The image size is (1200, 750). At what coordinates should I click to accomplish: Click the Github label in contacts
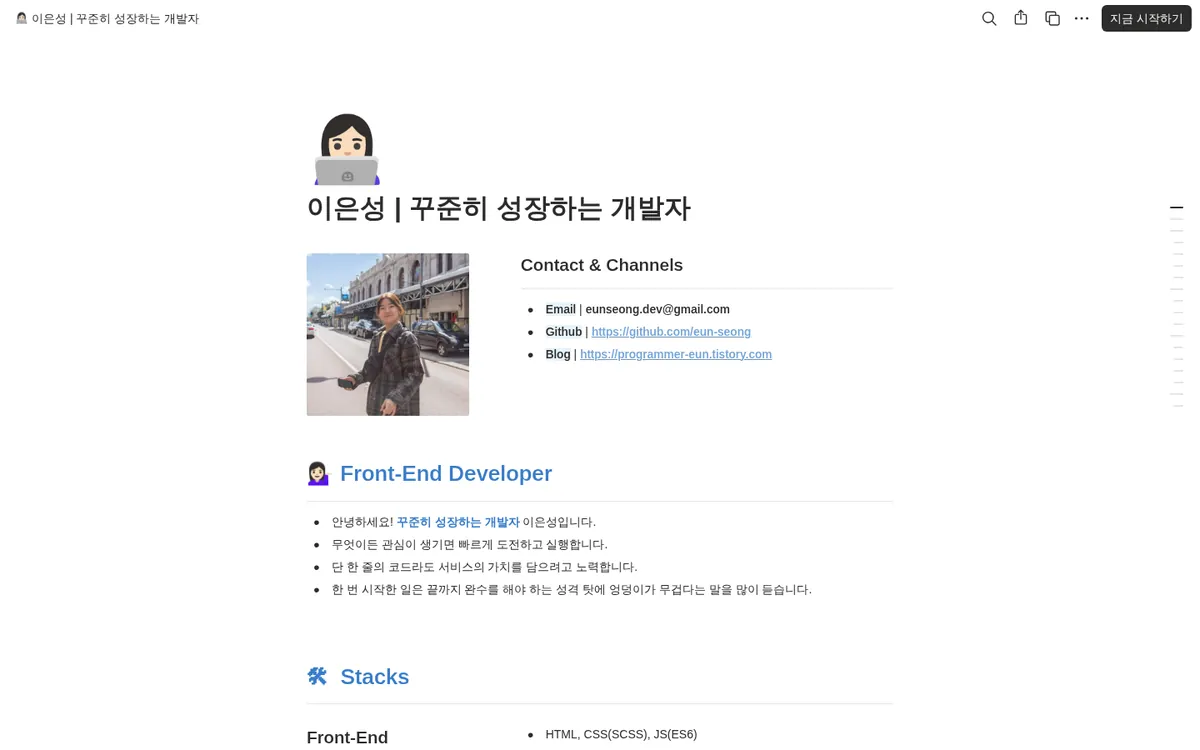[x=563, y=332]
